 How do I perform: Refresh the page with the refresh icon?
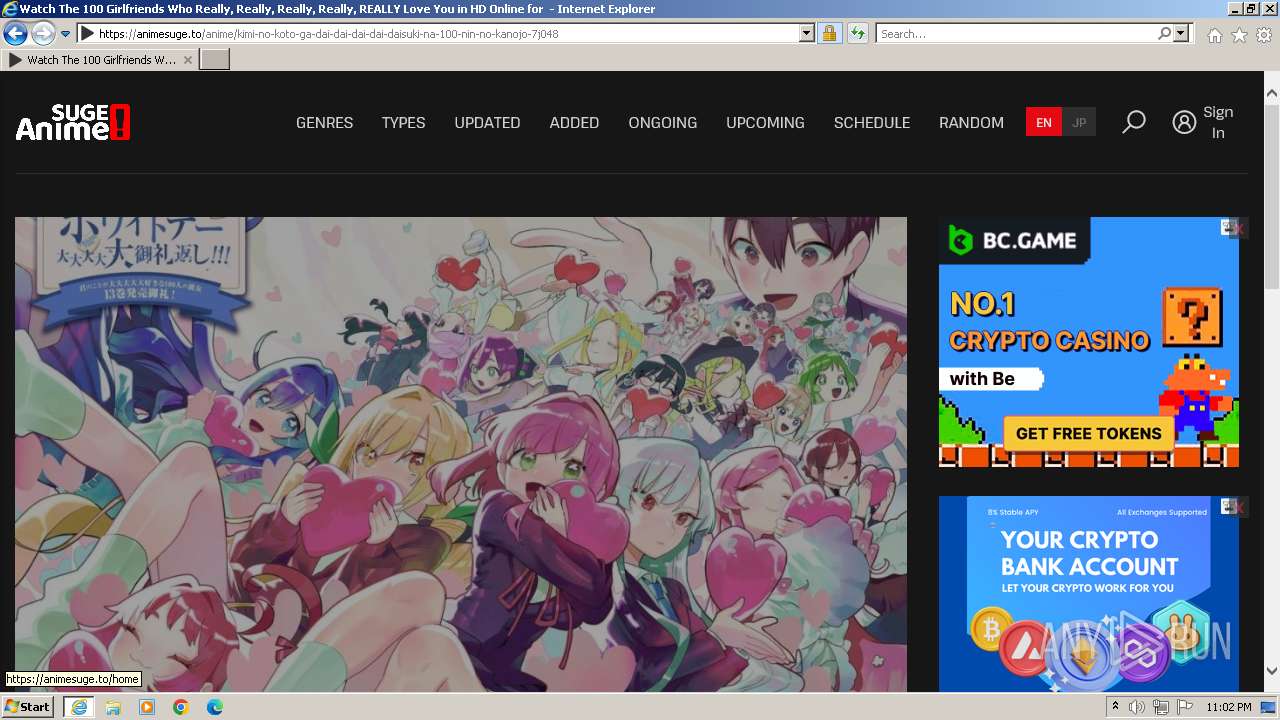click(857, 33)
